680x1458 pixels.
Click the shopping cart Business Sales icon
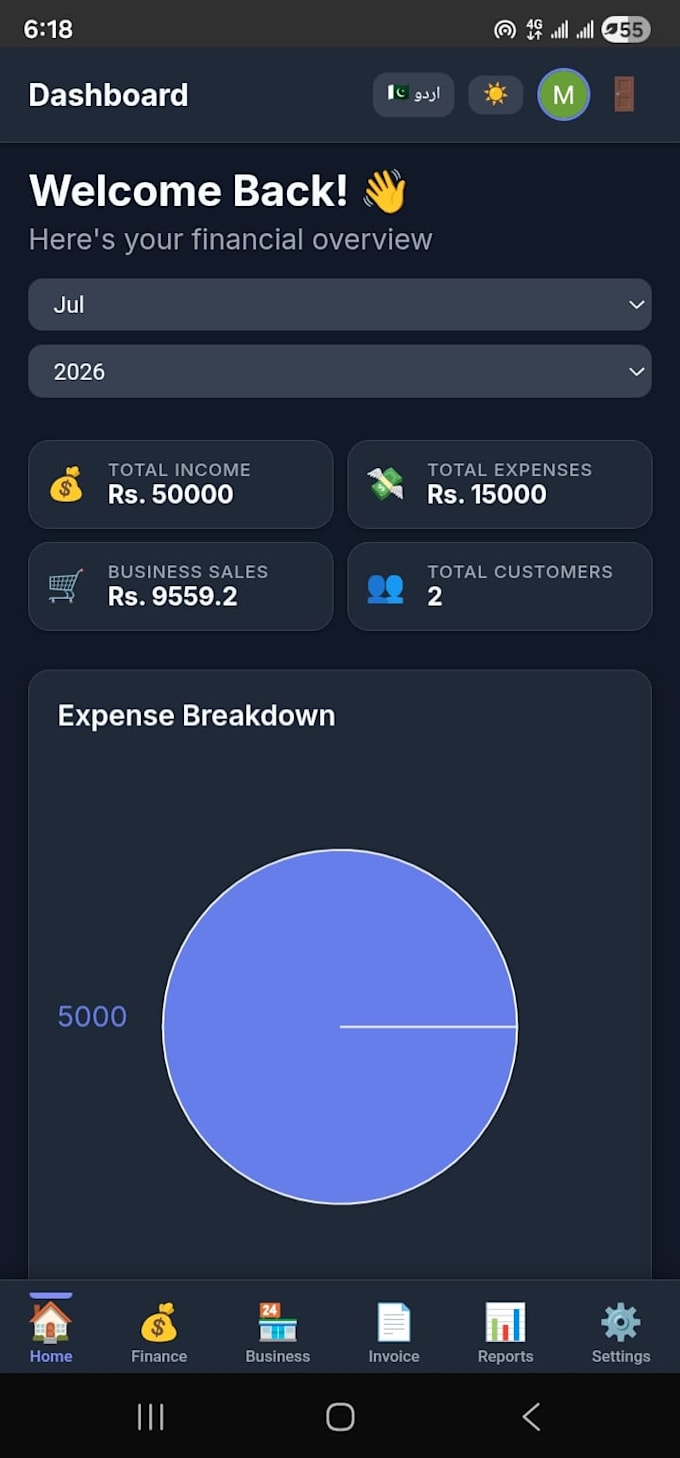pyautogui.click(x=66, y=586)
